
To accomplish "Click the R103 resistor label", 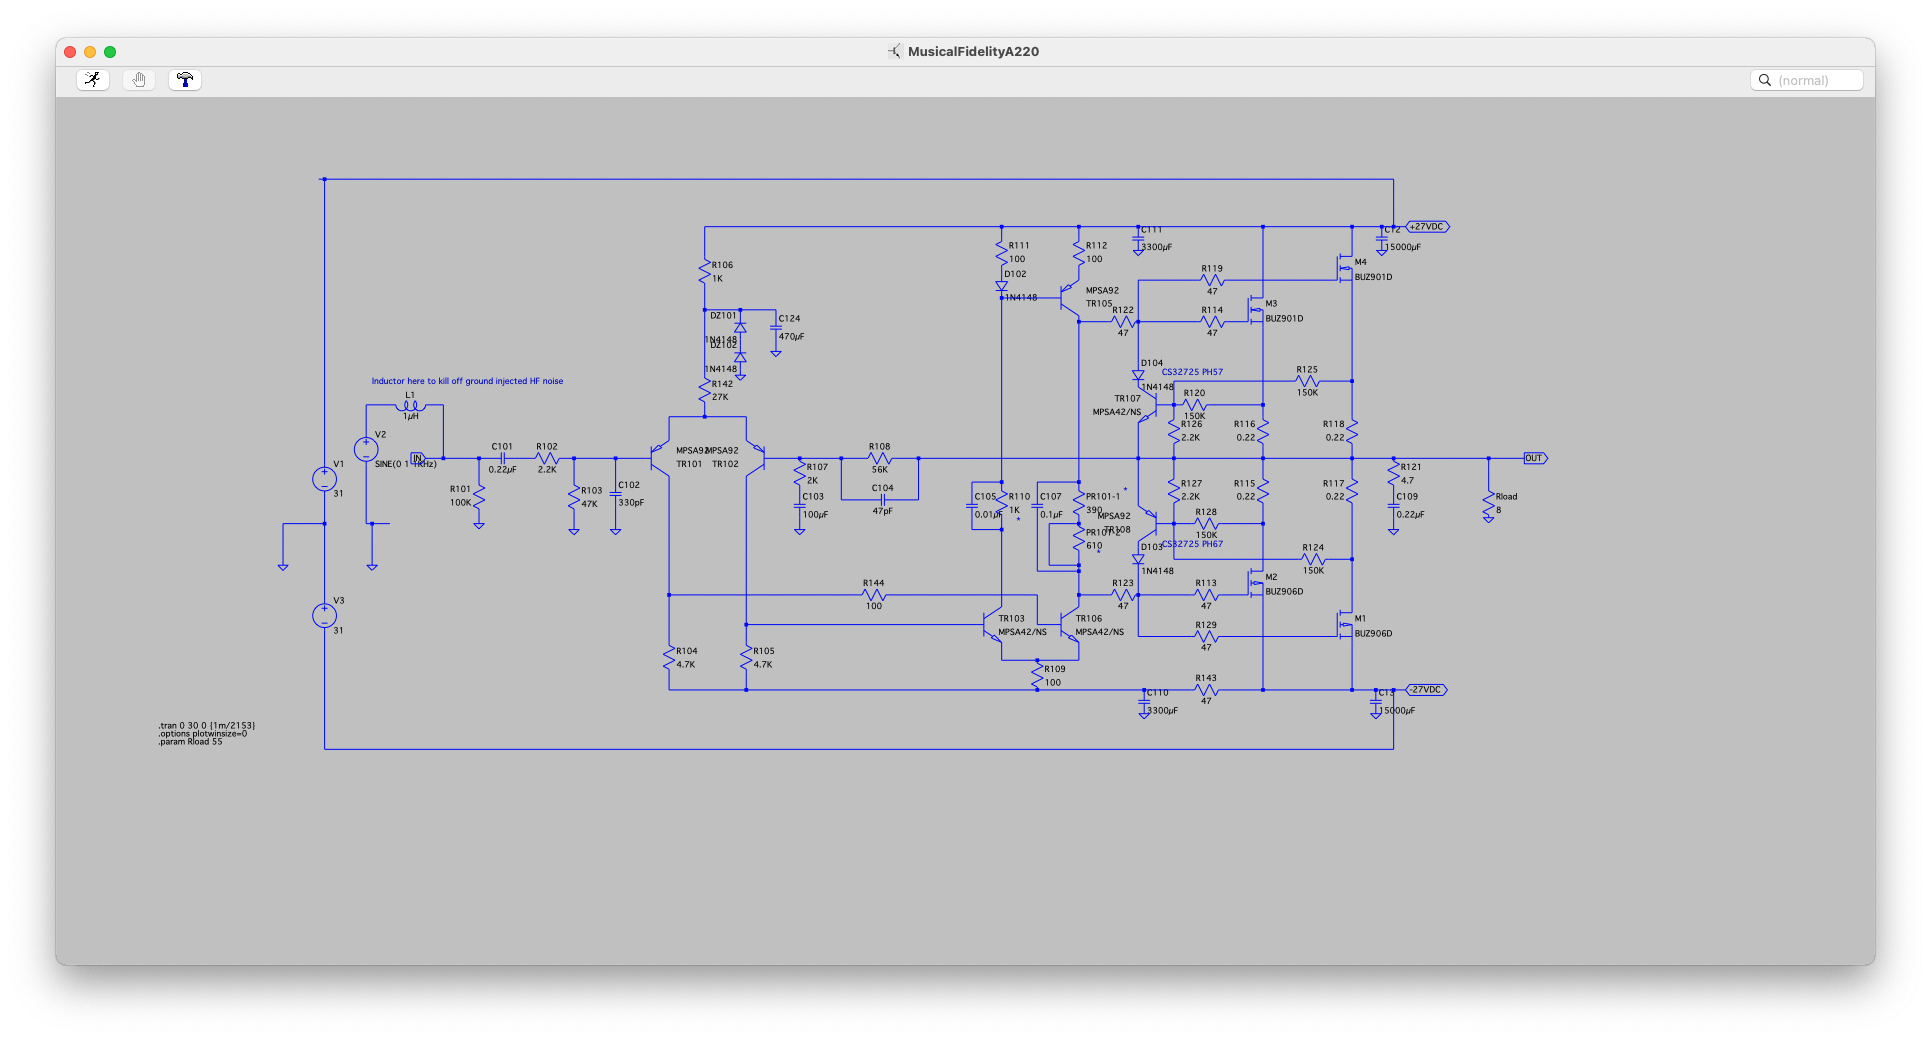I will pos(592,491).
